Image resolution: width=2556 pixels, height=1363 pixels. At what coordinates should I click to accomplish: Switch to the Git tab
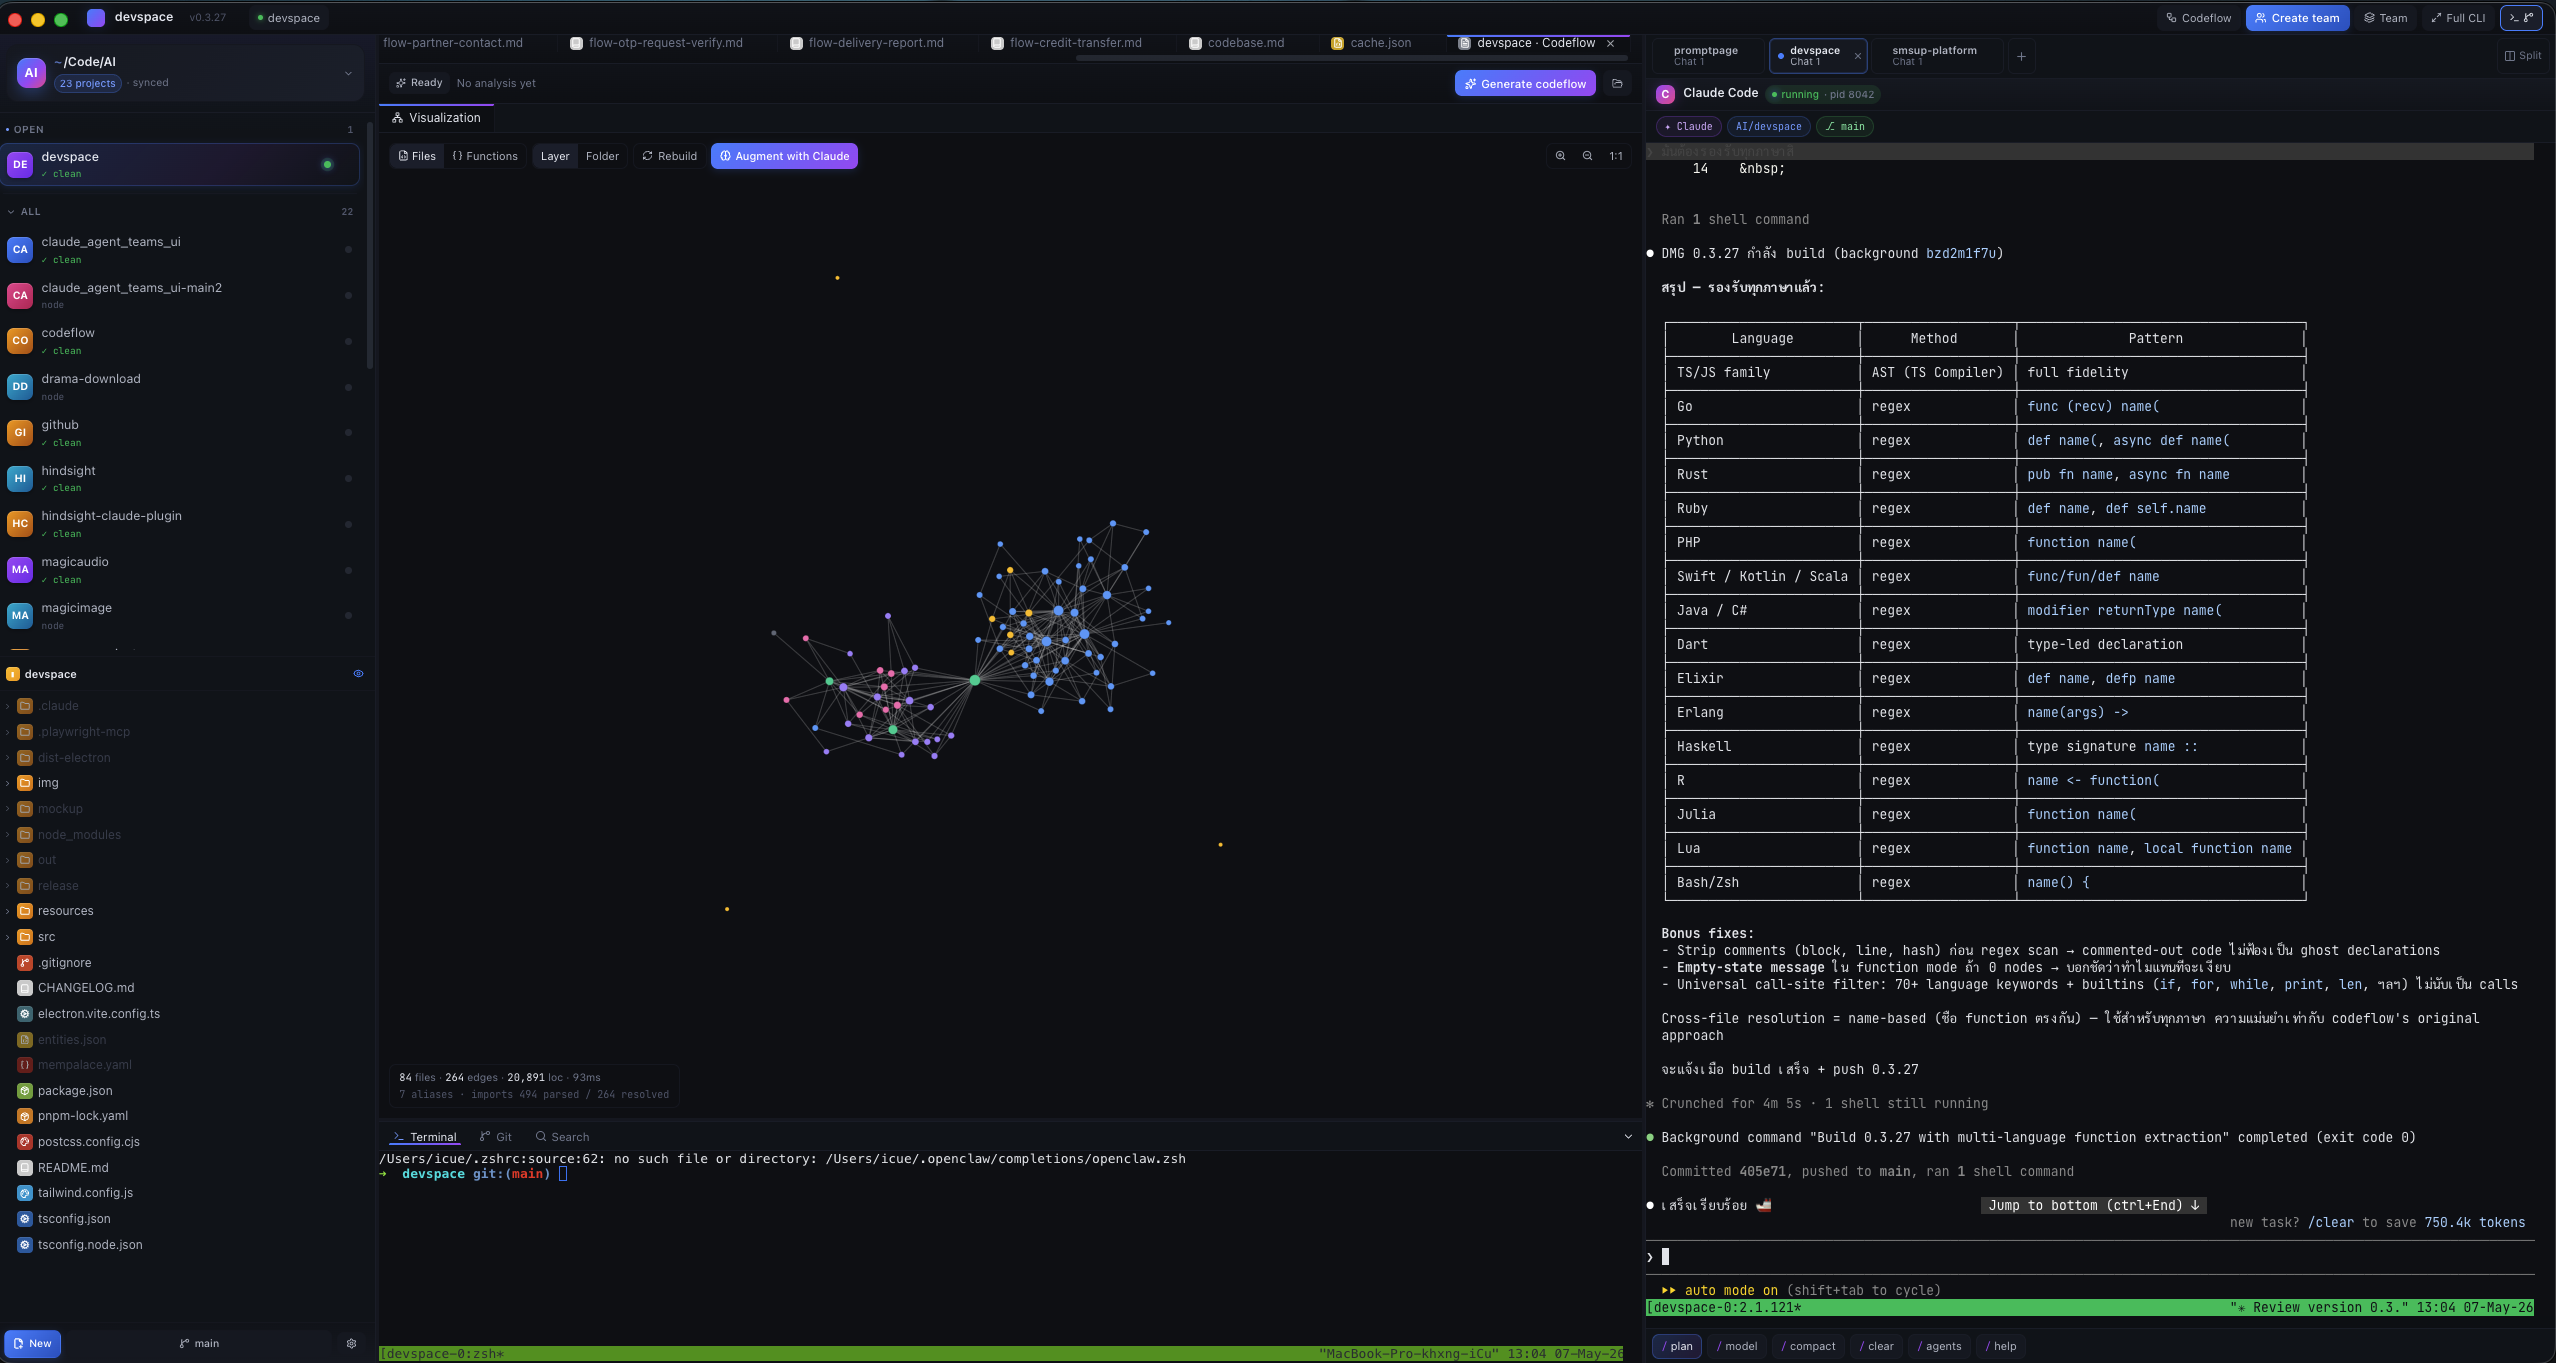coord(496,1137)
